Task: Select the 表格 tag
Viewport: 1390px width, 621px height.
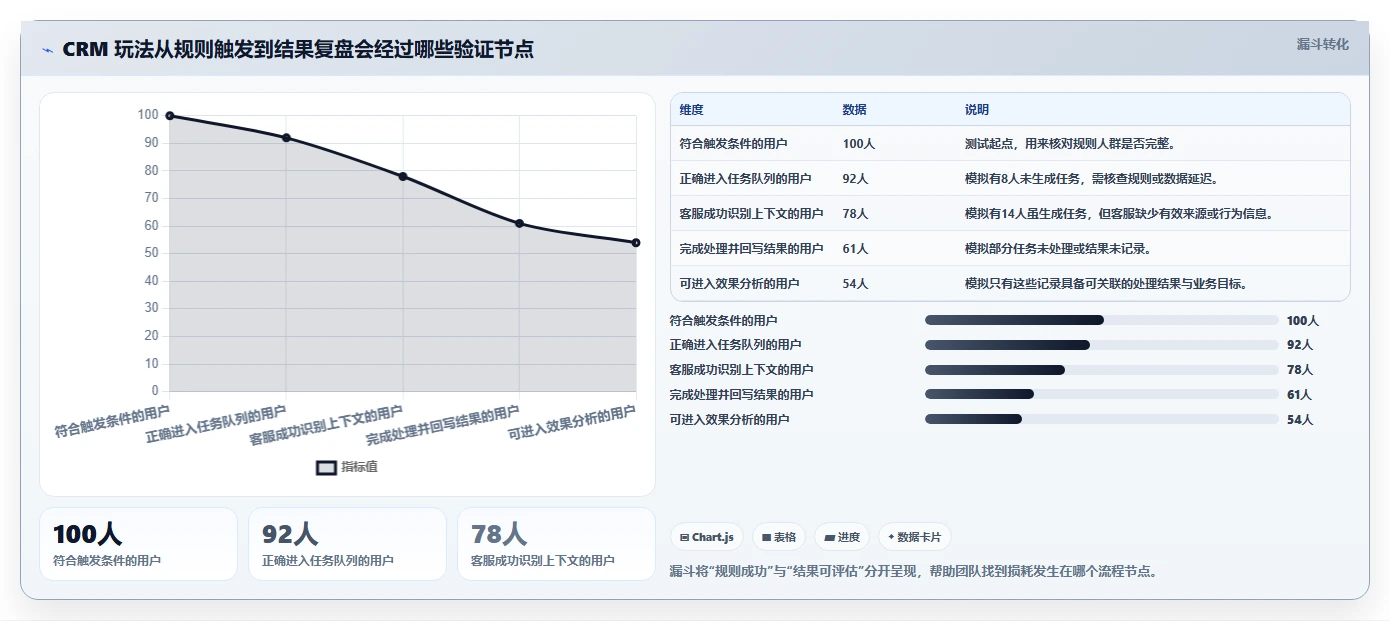Action: point(779,537)
